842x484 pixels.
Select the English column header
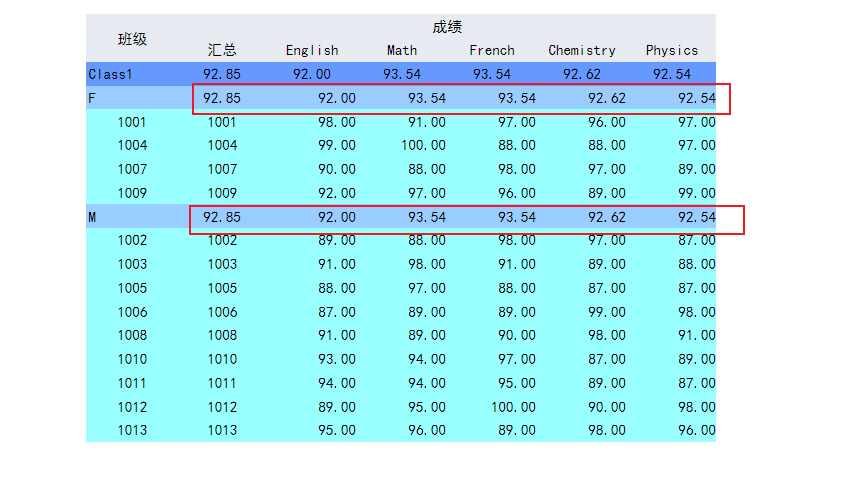pyautogui.click(x=312, y=50)
